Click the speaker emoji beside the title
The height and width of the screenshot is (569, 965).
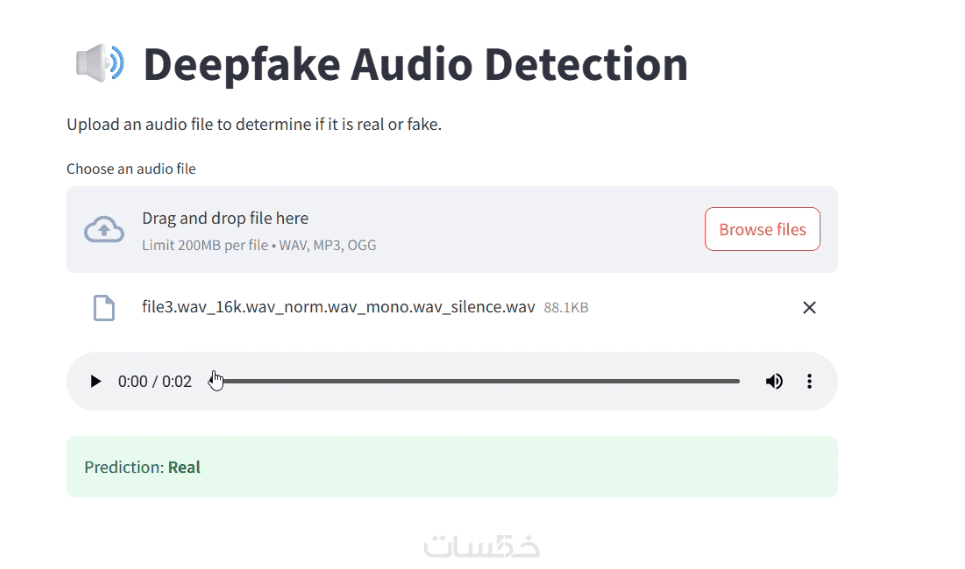coord(99,63)
